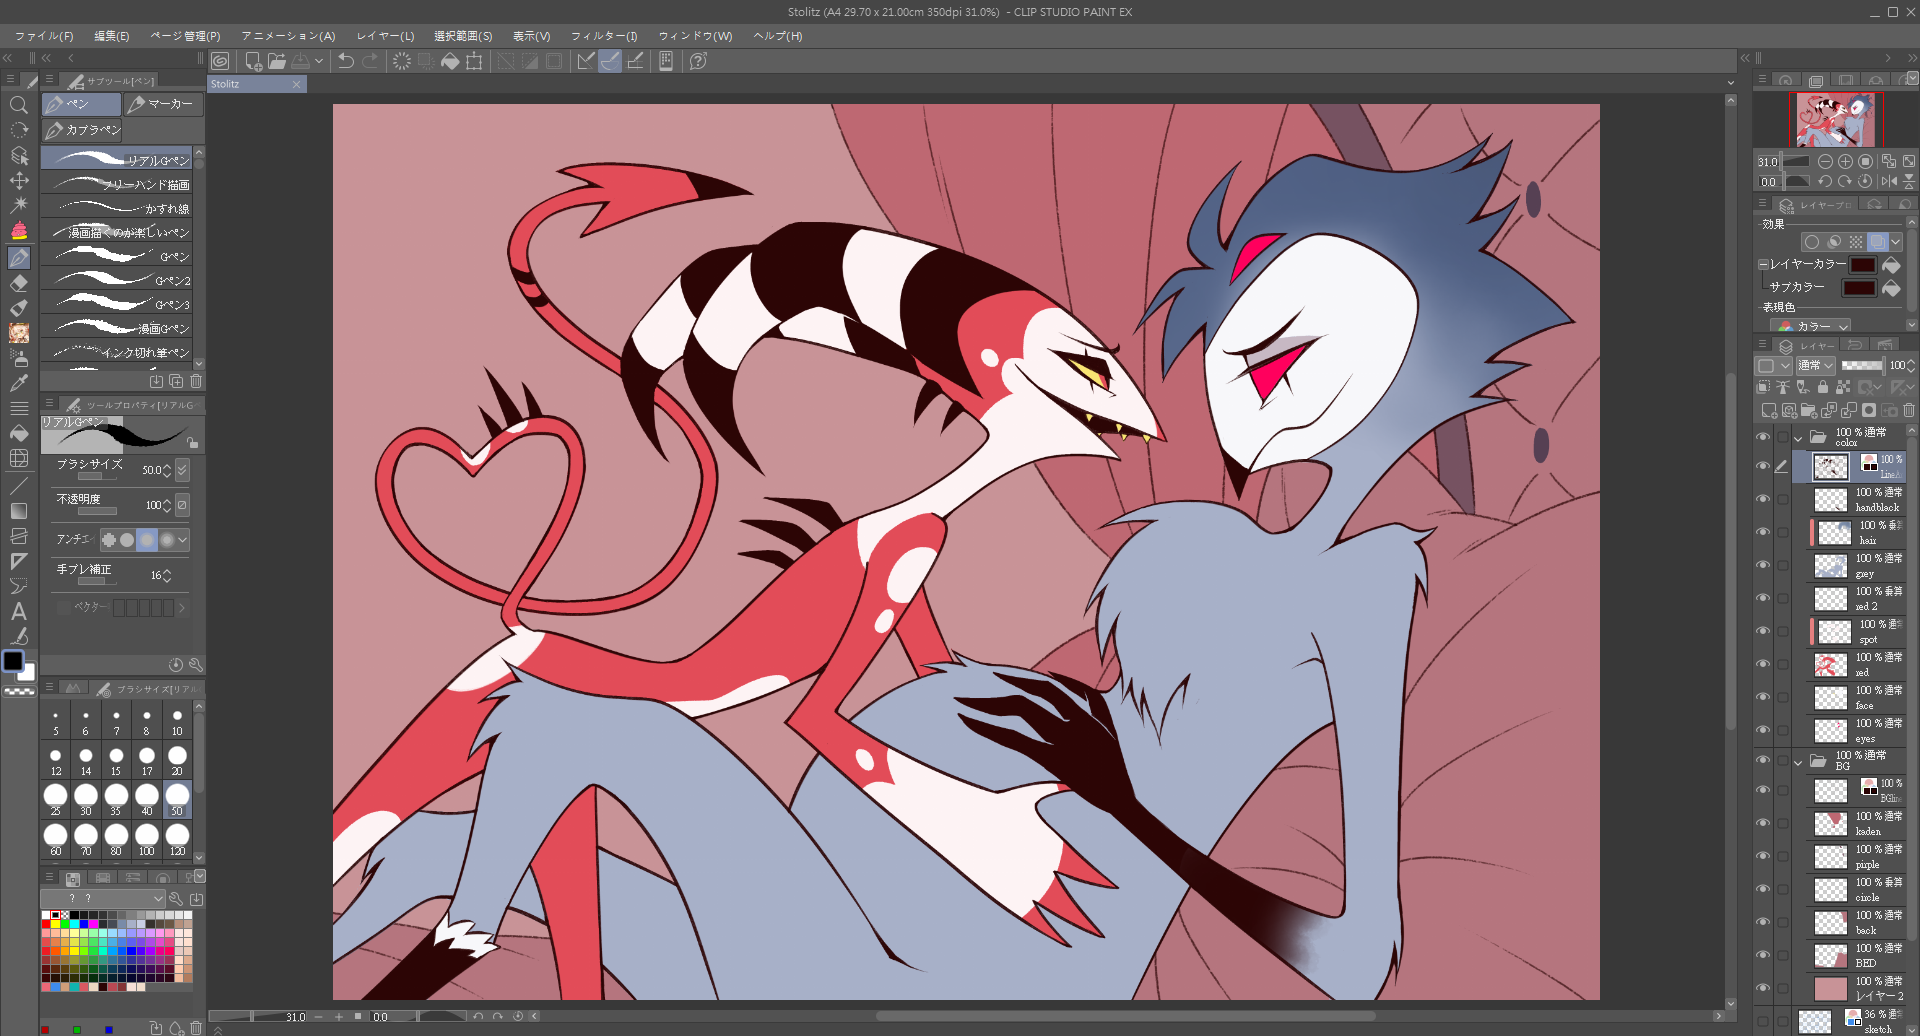The width and height of the screenshot is (1920, 1036).
Task: Hide the eyes layer
Action: pyautogui.click(x=1763, y=730)
